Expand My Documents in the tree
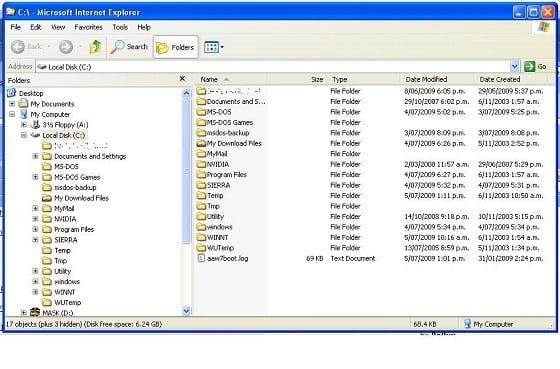The height and width of the screenshot is (369, 560). (12, 104)
